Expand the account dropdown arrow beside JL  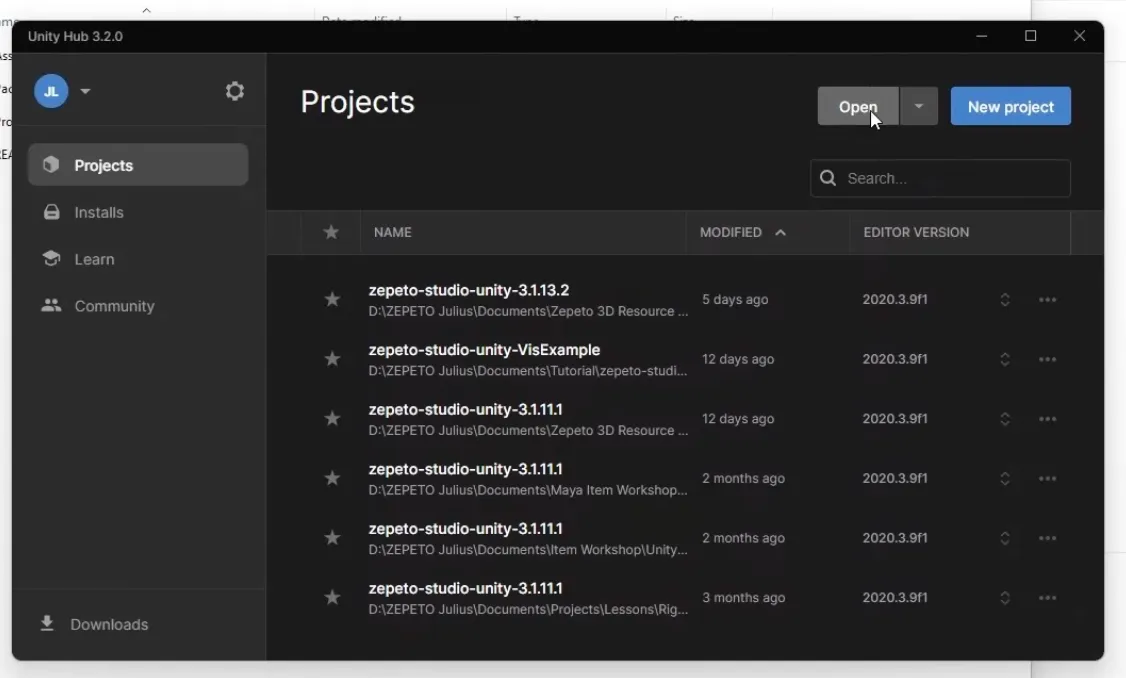pos(85,91)
